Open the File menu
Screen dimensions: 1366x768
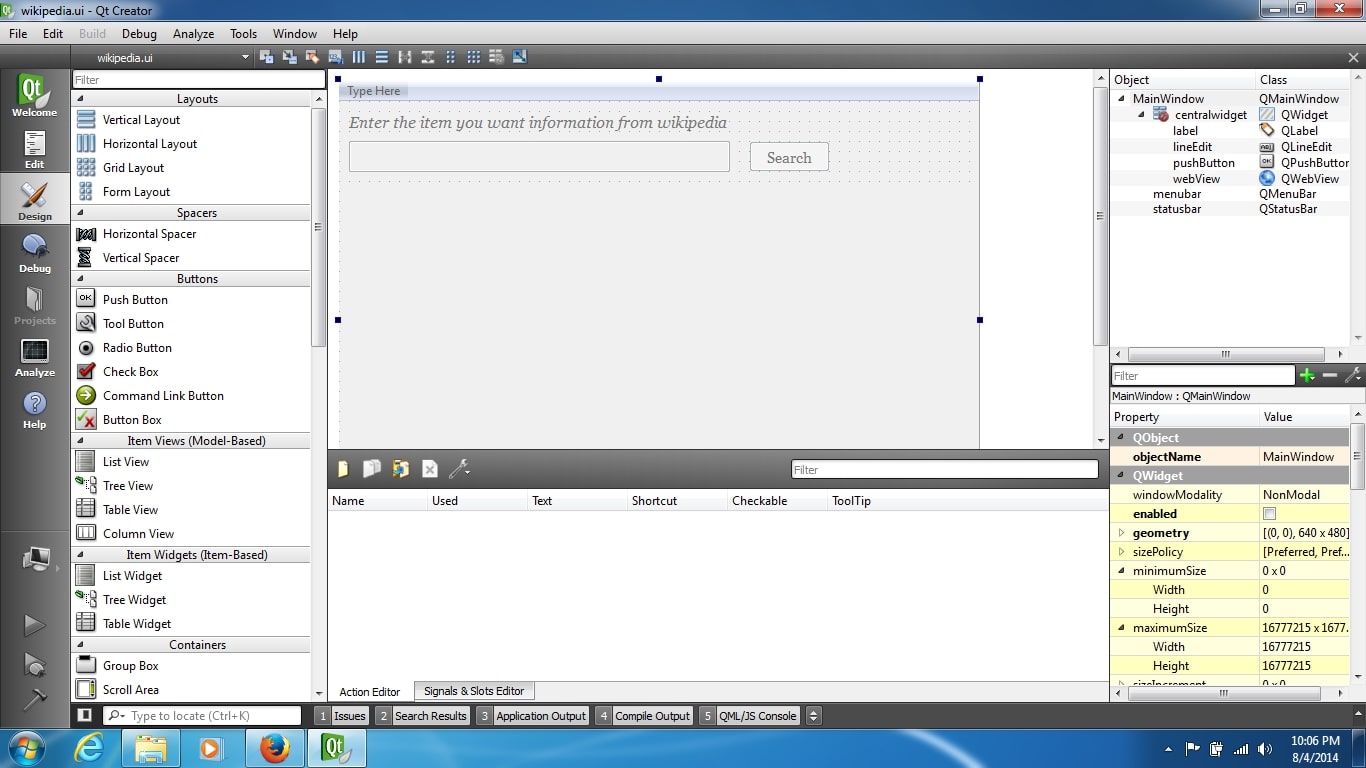[x=18, y=33]
